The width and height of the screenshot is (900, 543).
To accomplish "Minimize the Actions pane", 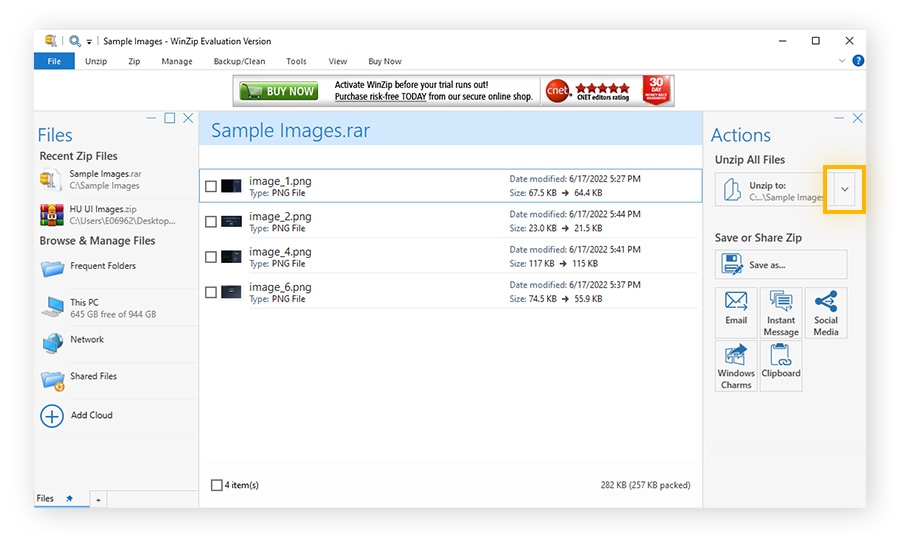I will tap(839, 118).
